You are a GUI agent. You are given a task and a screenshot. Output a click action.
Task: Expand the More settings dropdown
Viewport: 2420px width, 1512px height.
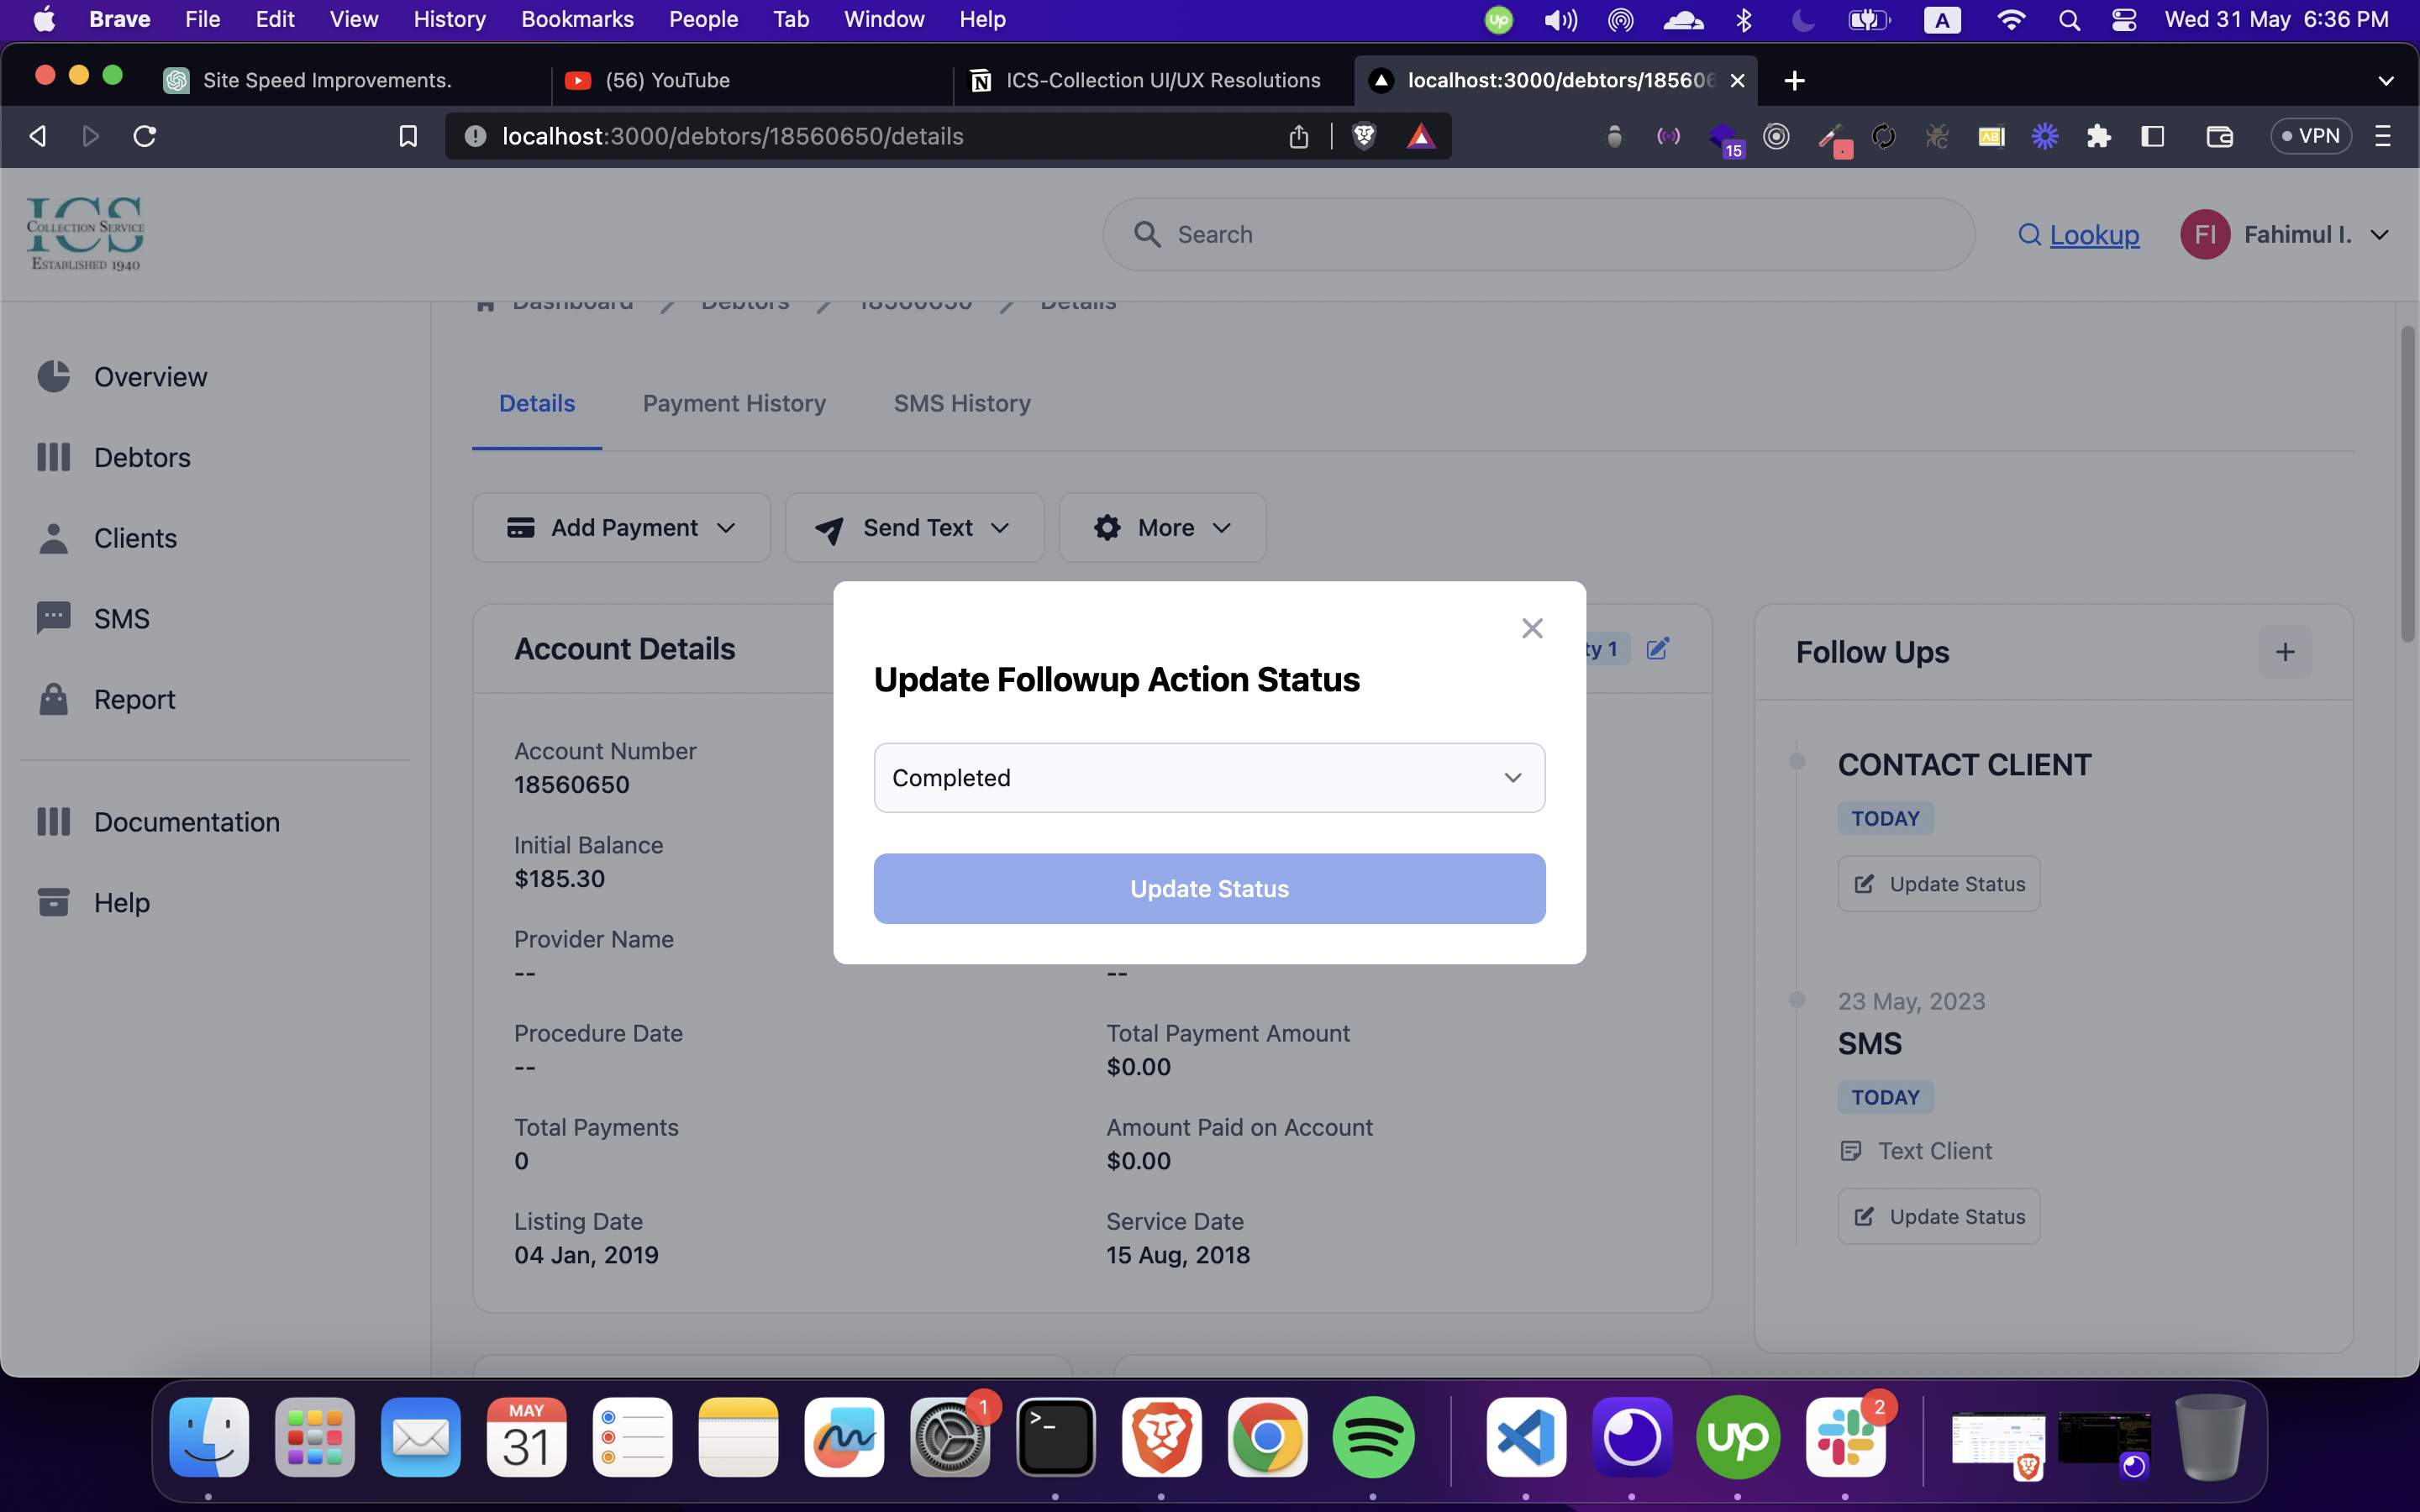click(x=1162, y=528)
